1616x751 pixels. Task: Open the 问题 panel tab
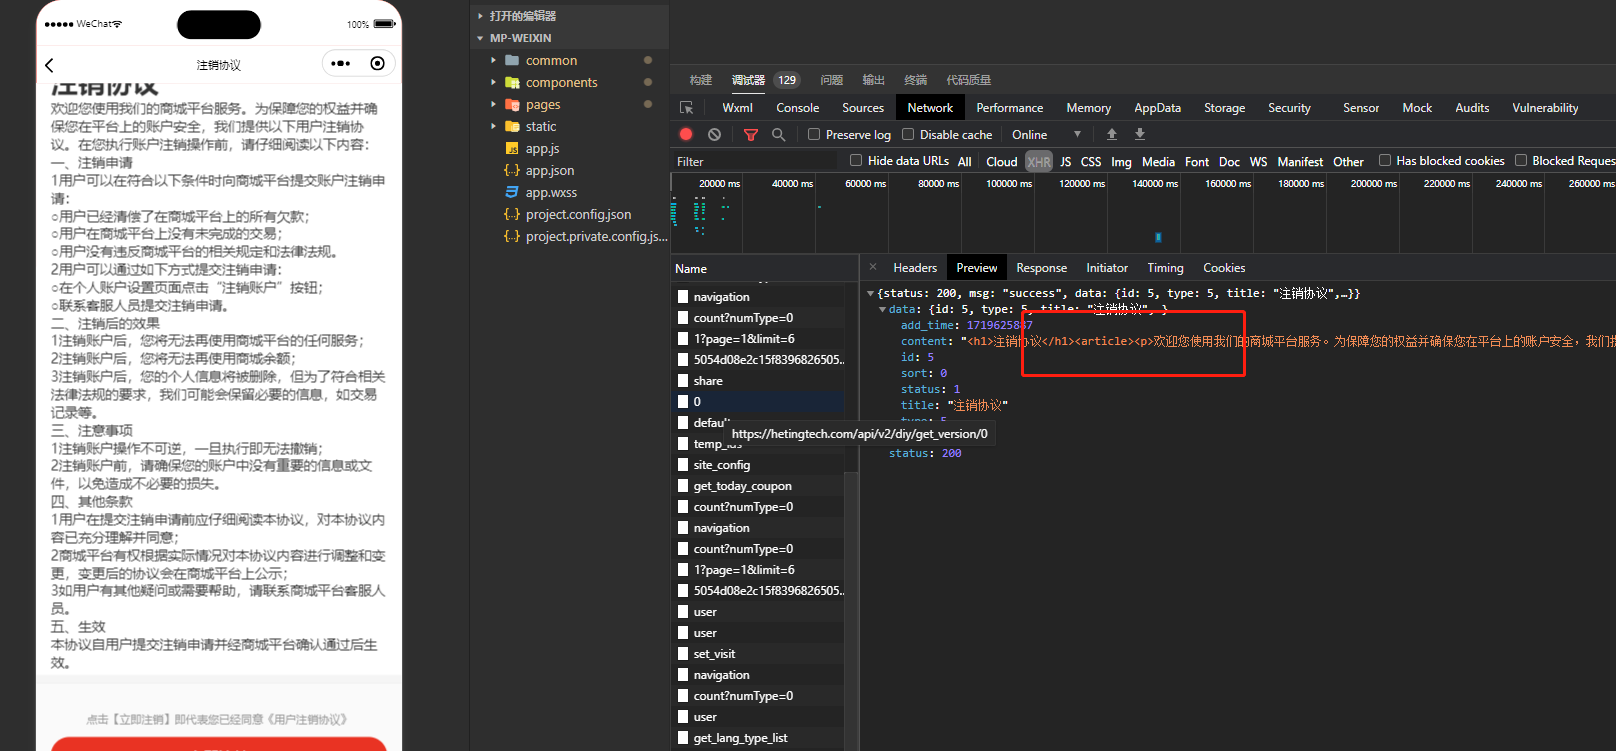pyautogui.click(x=831, y=80)
